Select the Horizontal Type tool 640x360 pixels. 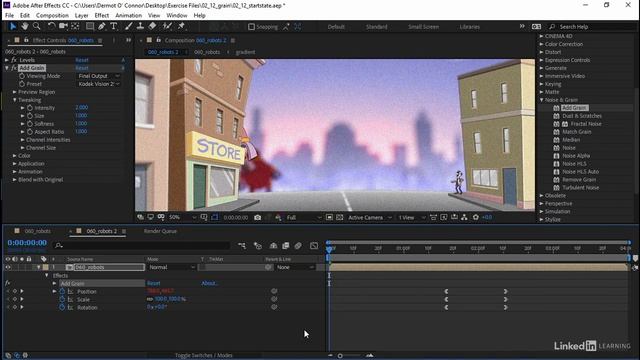(114, 27)
